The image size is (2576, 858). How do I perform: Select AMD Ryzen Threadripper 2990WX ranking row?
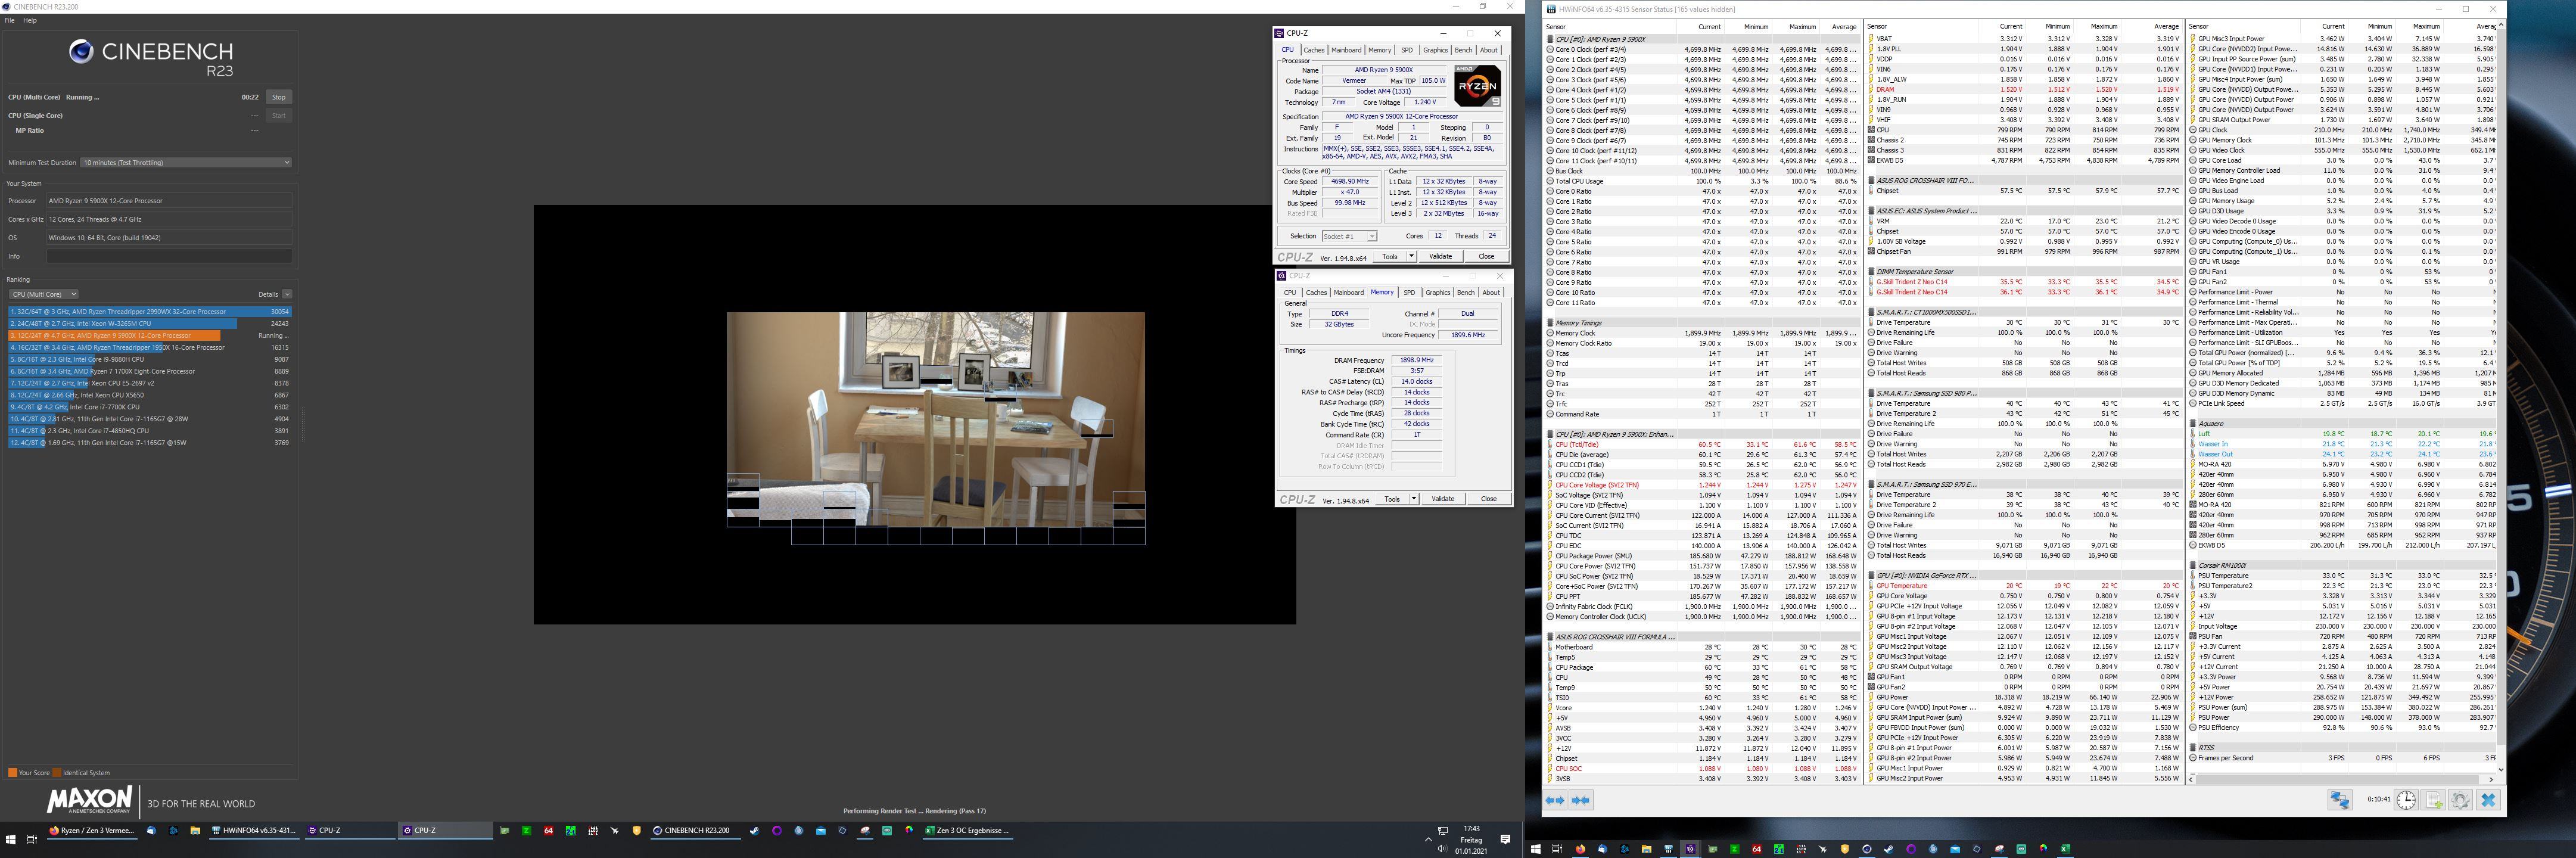(150, 312)
